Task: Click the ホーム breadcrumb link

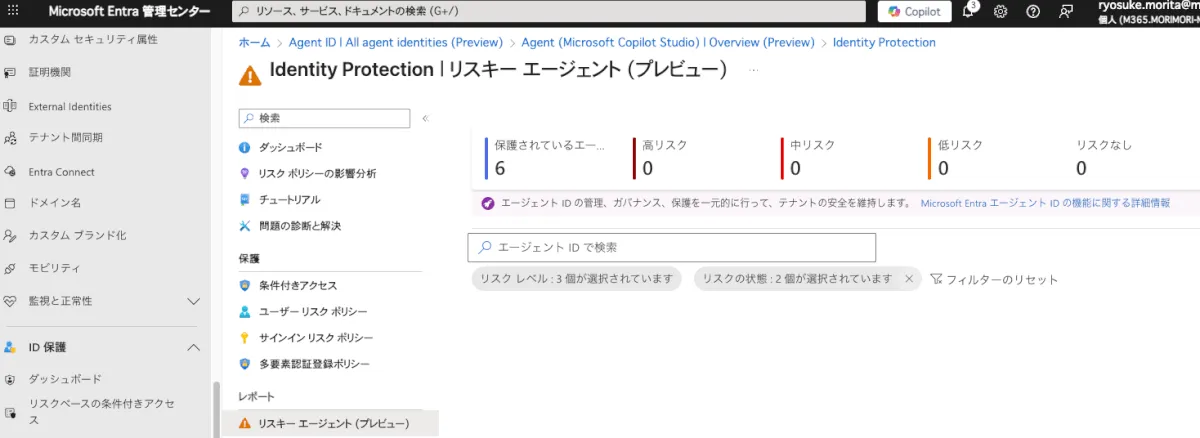Action: pyautogui.click(x=254, y=42)
